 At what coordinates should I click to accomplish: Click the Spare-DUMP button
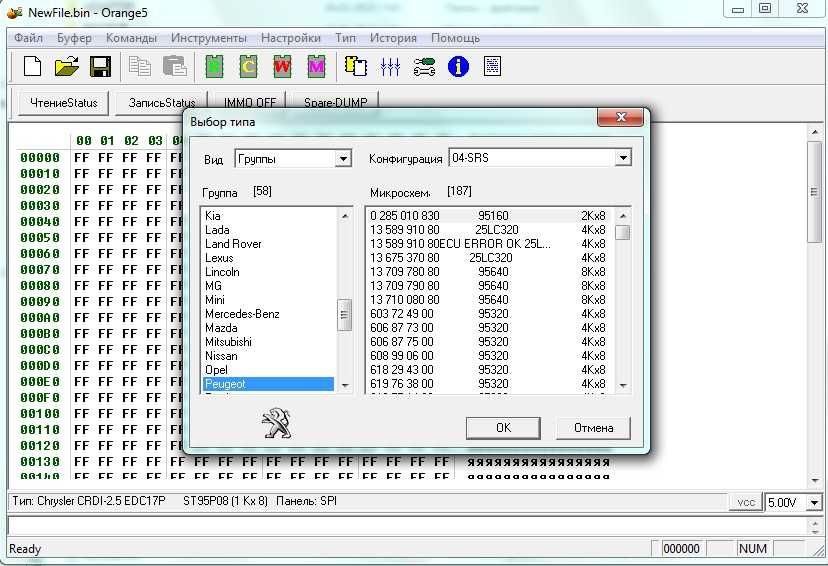tap(336, 102)
